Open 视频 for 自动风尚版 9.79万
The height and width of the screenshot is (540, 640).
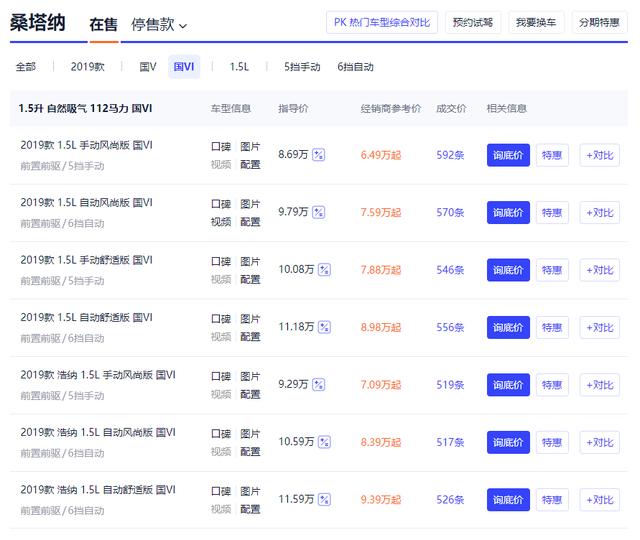pyautogui.click(x=221, y=222)
